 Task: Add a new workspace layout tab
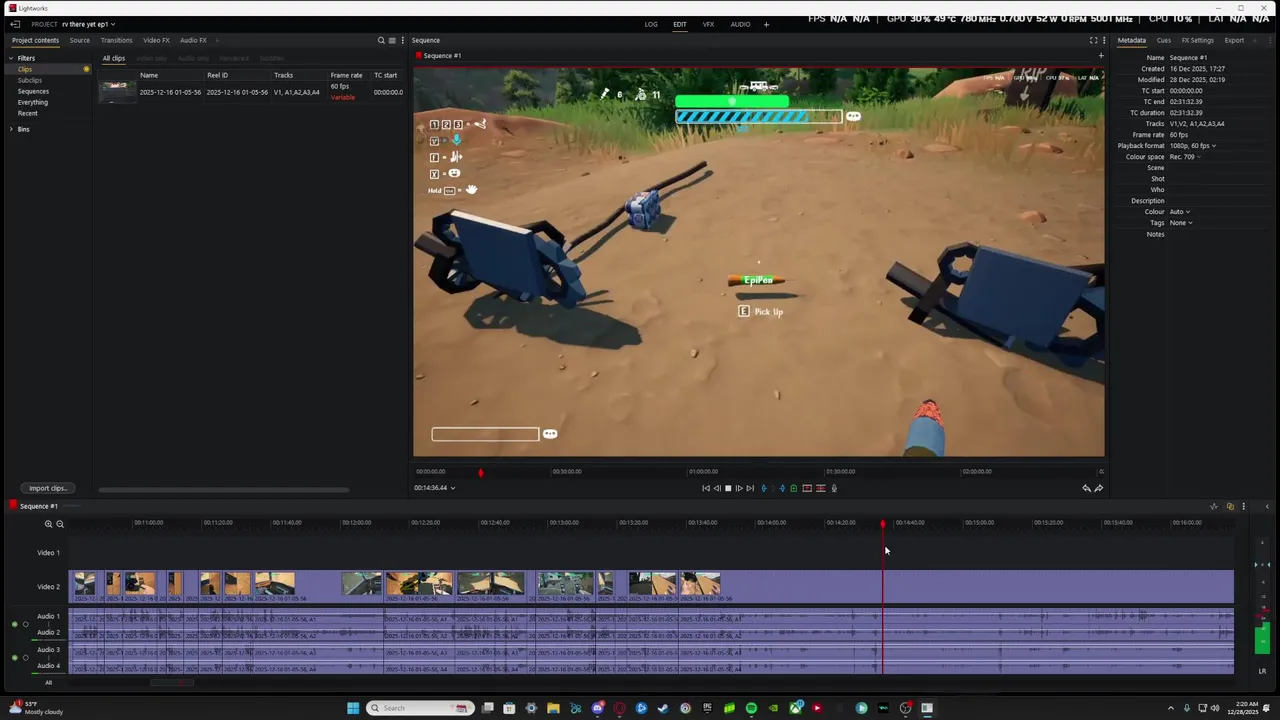click(x=766, y=24)
